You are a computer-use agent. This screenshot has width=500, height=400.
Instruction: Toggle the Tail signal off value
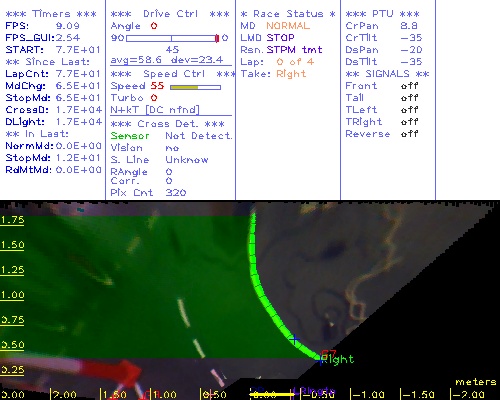pyautogui.click(x=409, y=98)
